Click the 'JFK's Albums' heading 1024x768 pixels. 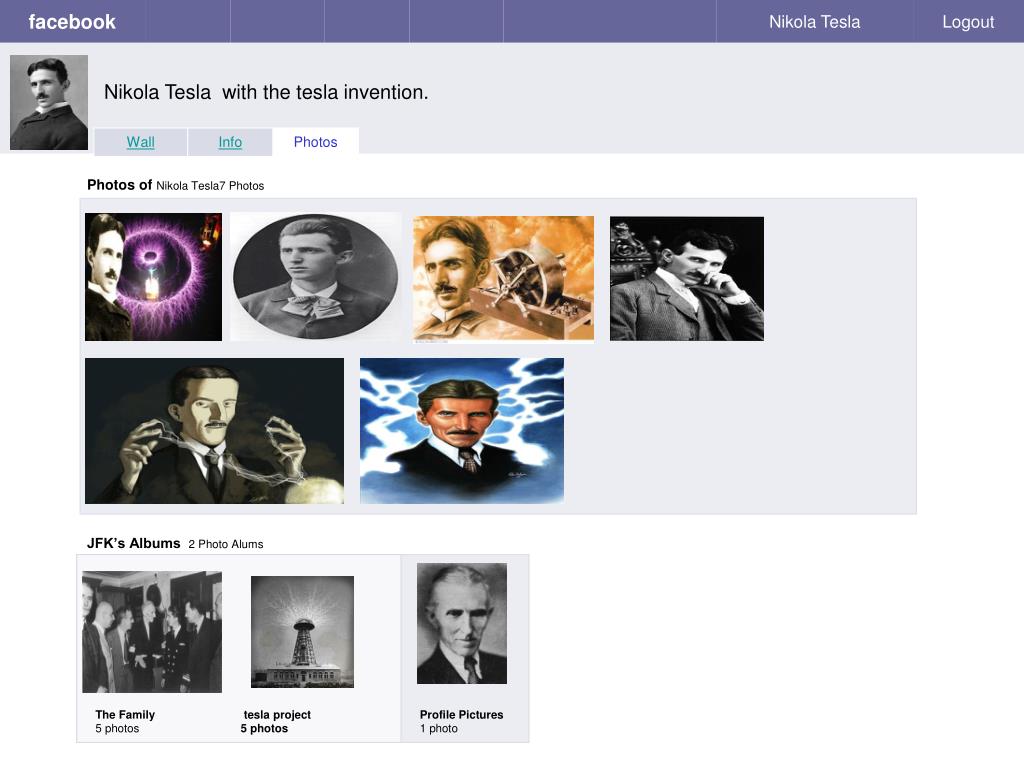pos(133,543)
